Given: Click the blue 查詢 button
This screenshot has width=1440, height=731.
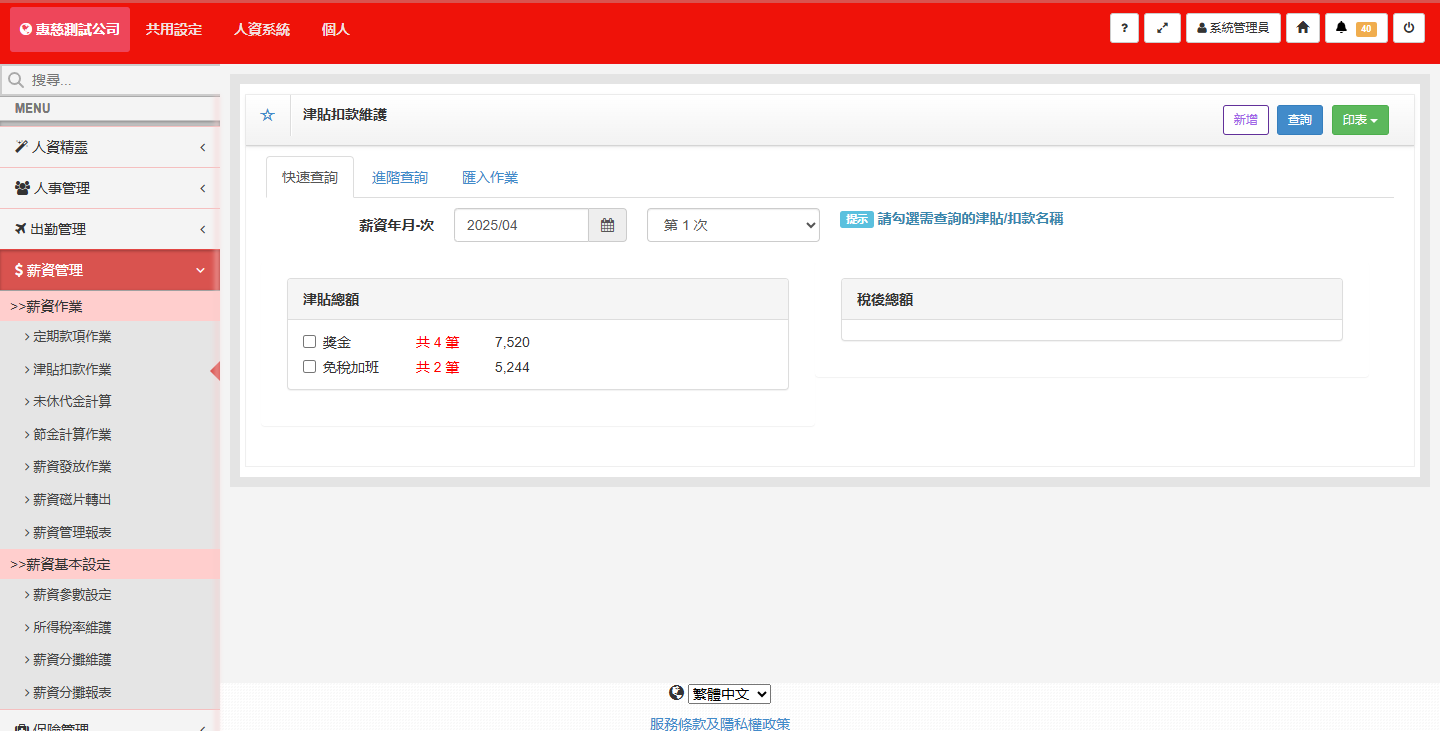Looking at the screenshot, I should point(1299,120).
